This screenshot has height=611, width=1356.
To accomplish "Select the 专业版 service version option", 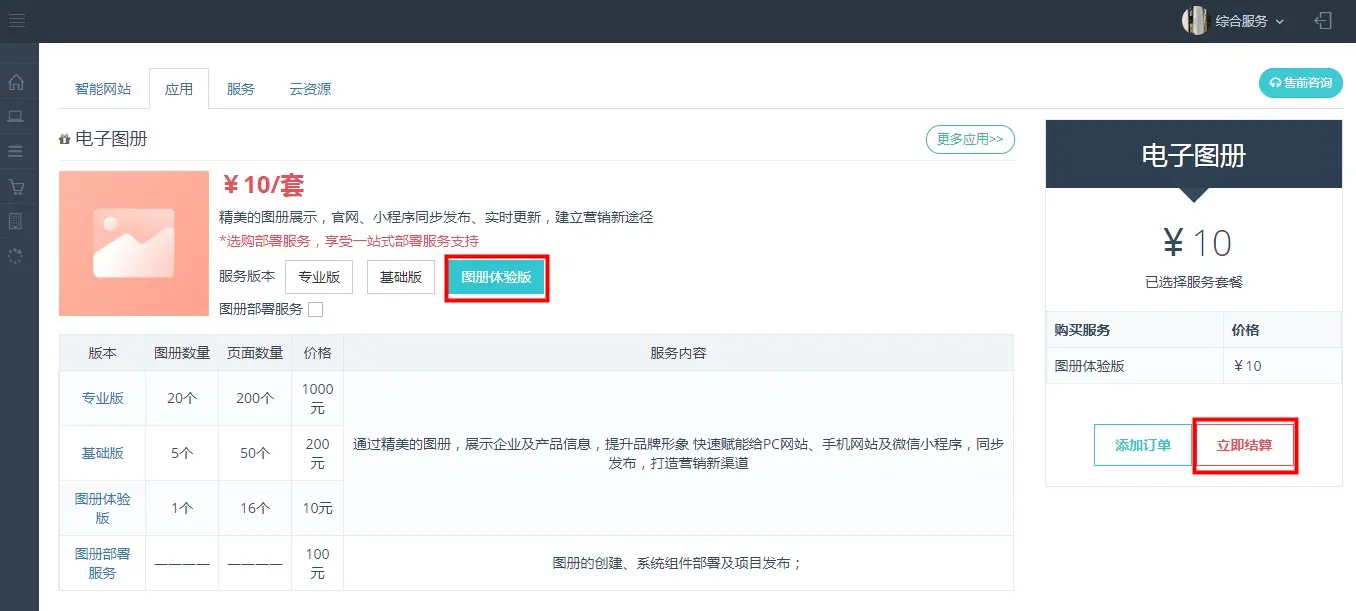I will pyautogui.click(x=319, y=277).
